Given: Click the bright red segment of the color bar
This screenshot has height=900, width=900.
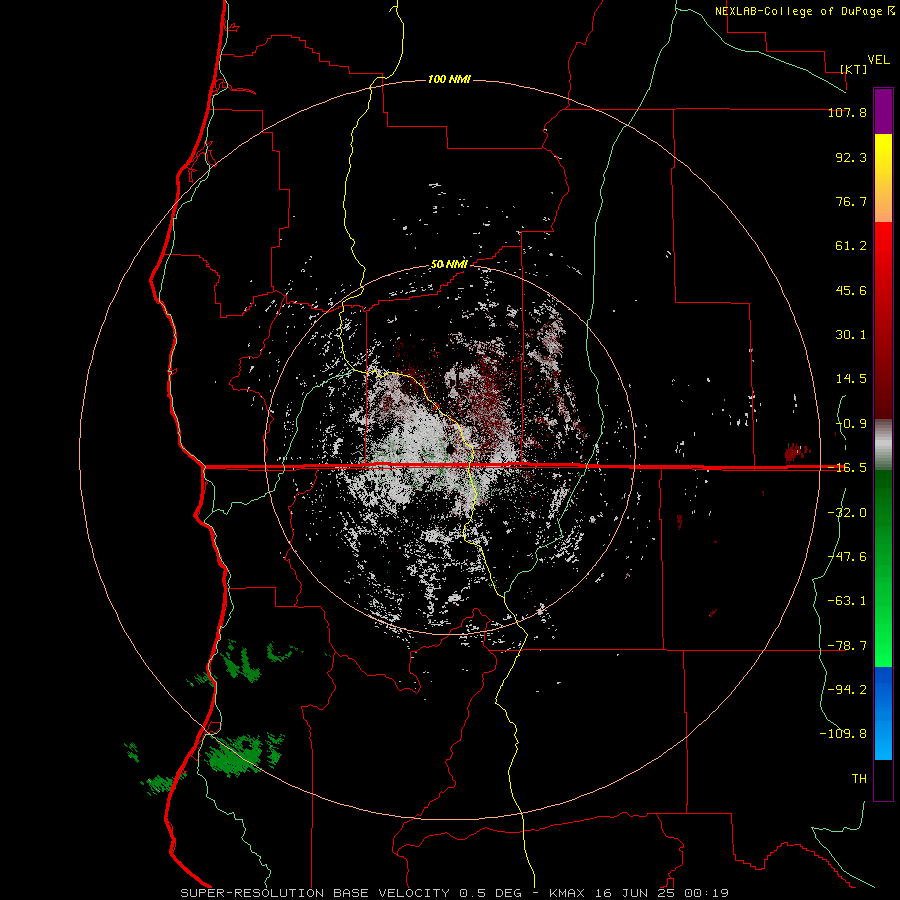Looking at the screenshot, I should [x=883, y=253].
